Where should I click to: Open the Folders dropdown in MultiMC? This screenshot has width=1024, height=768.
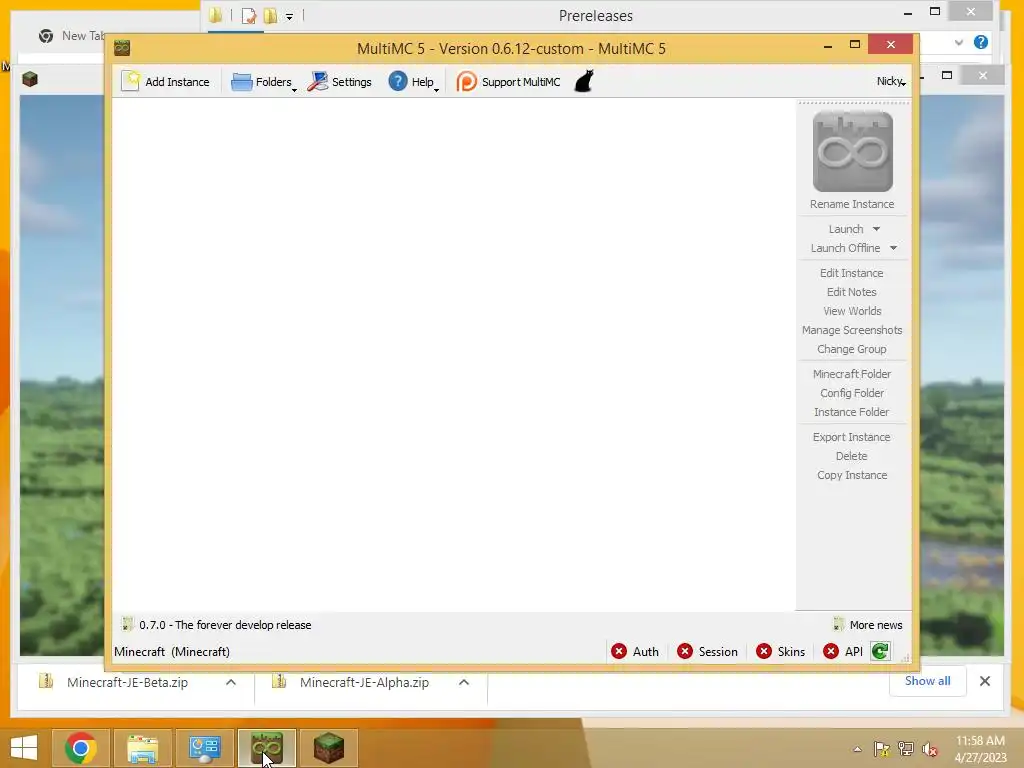click(x=263, y=82)
